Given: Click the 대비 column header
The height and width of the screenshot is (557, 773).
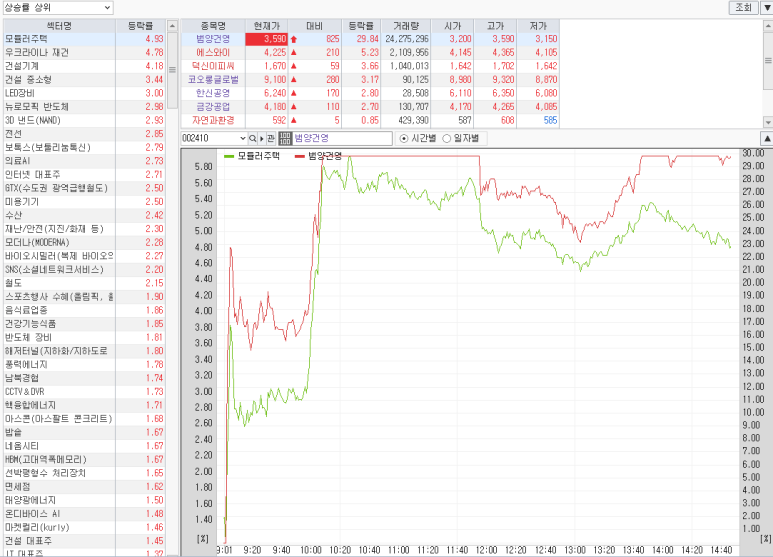Looking at the screenshot, I should (315, 26).
